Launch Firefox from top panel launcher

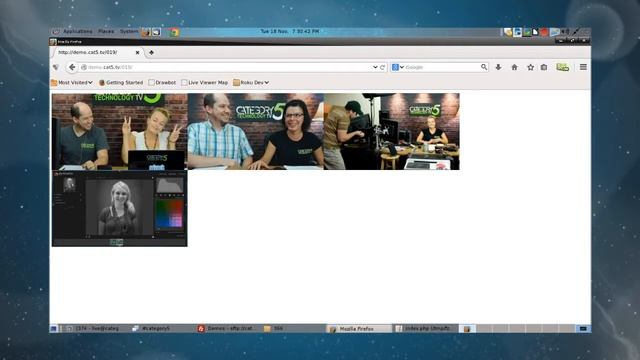pyautogui.click(x=146, y=32)
